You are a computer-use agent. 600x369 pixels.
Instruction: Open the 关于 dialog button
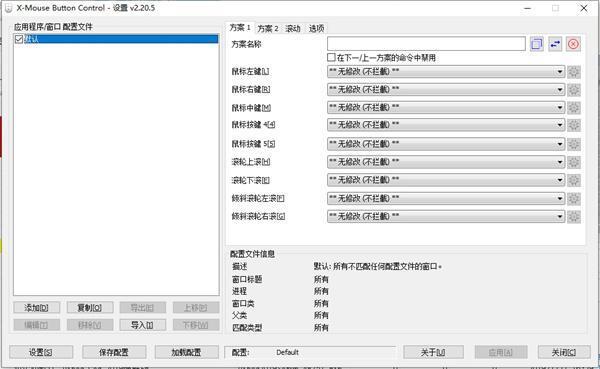click(433, 352)
